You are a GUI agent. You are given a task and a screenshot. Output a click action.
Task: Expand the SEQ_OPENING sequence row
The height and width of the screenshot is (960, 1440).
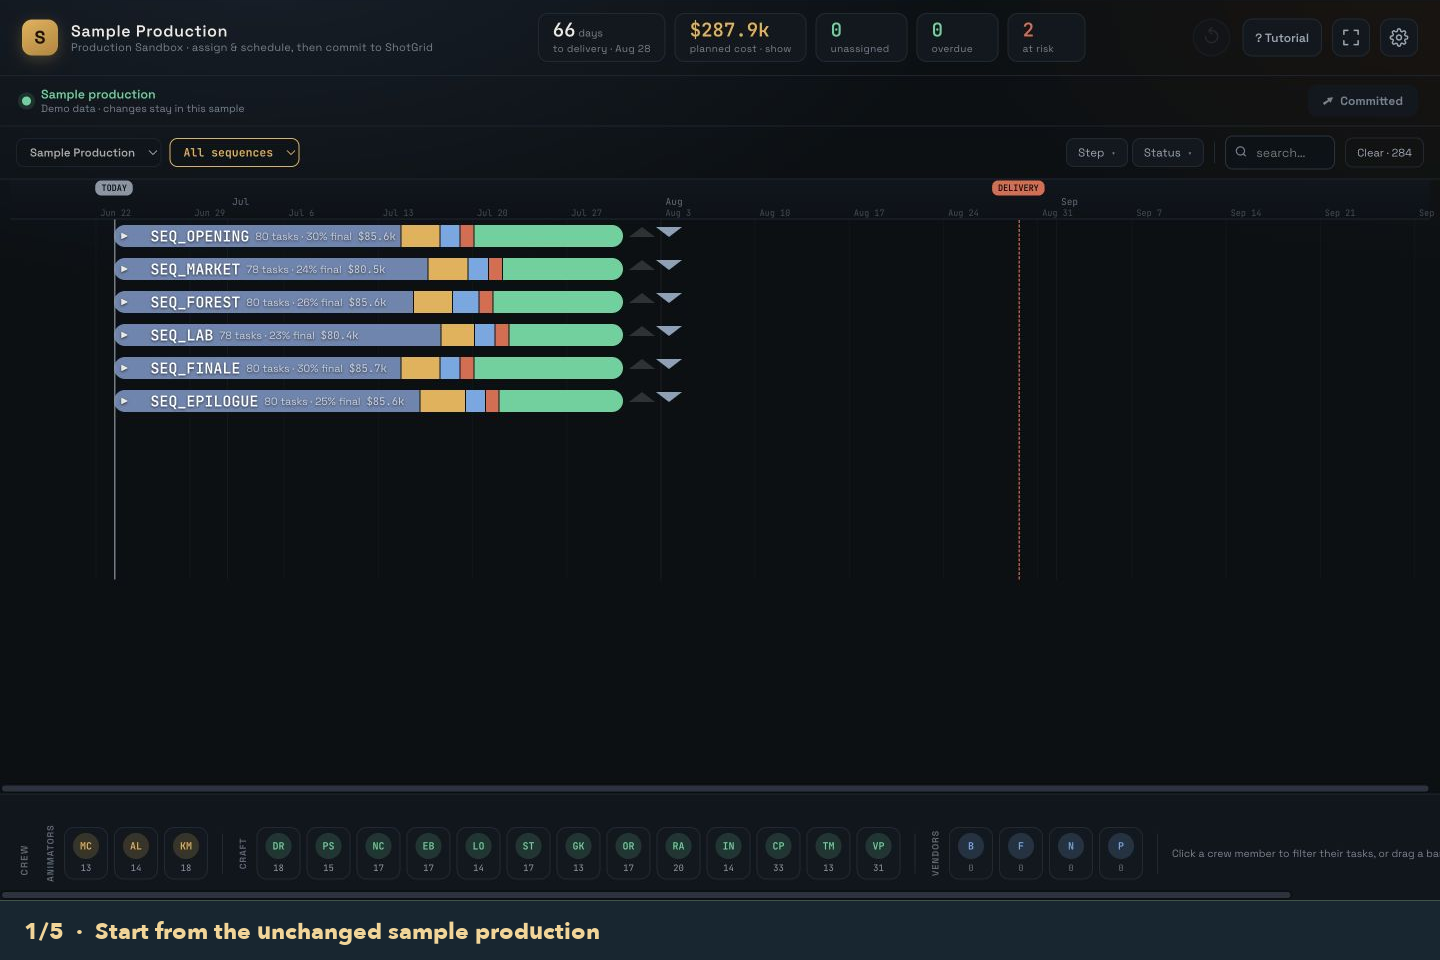[x=124, y=236]
